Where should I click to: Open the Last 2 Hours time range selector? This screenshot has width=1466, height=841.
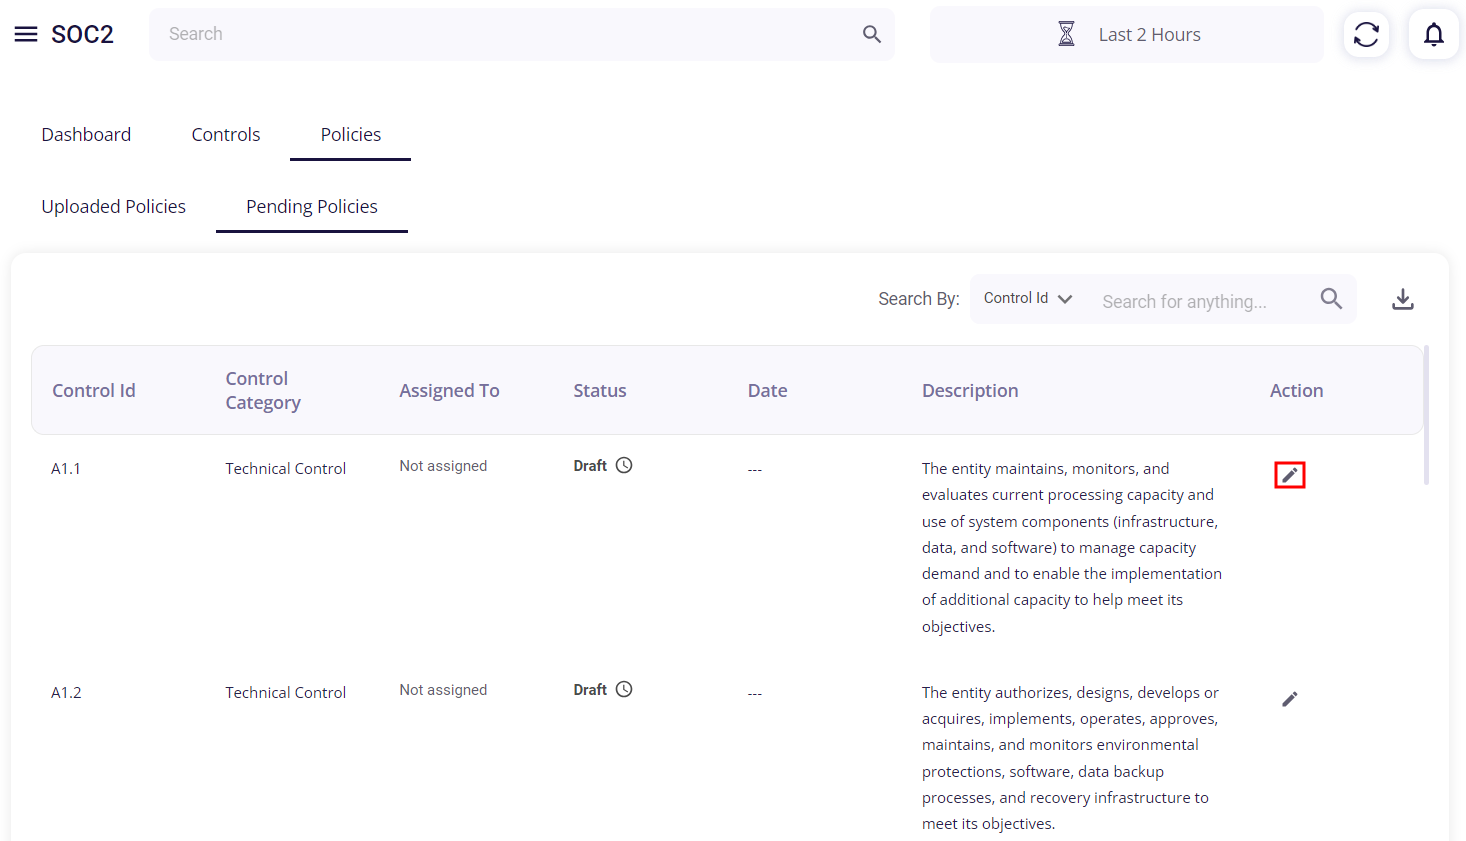tap(1126, 34)
